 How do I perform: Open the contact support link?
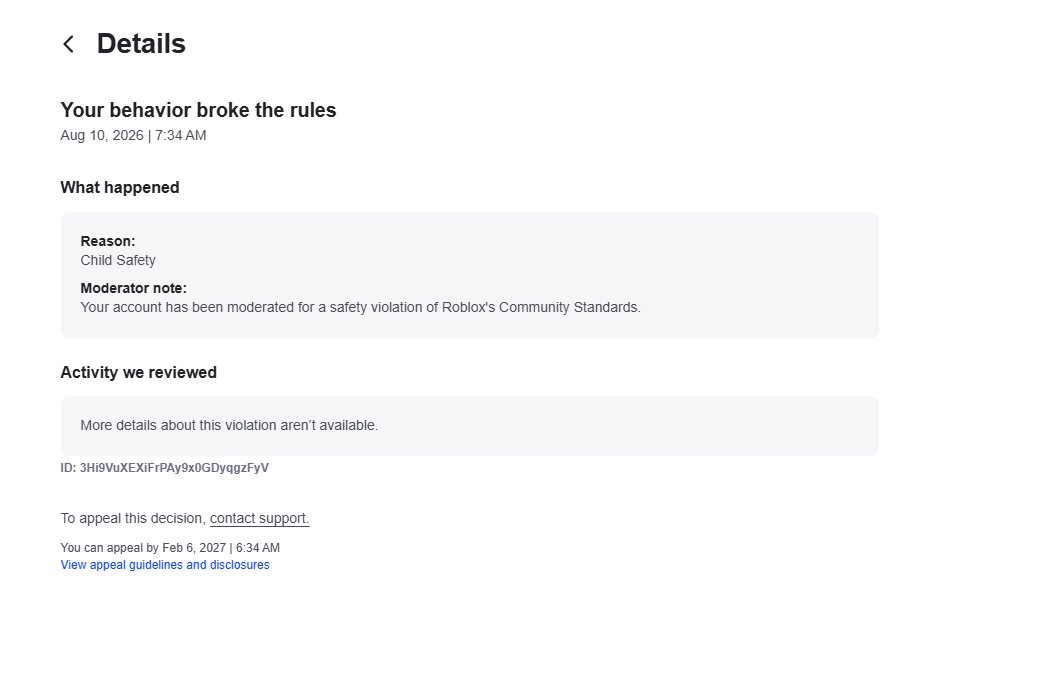click(x=259, y=519)
